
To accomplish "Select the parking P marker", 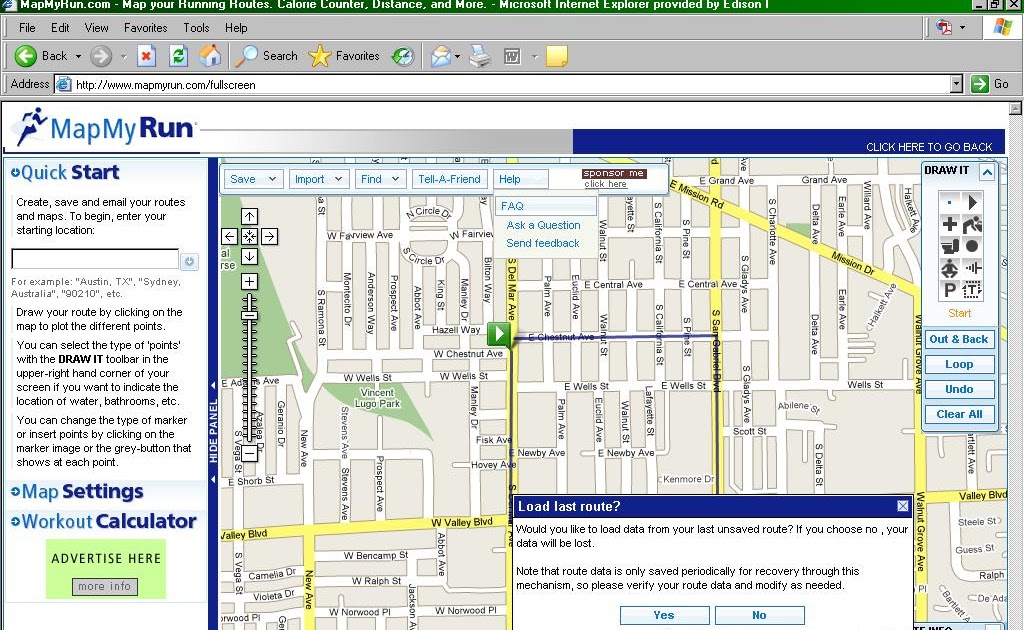I will [949, 289].
